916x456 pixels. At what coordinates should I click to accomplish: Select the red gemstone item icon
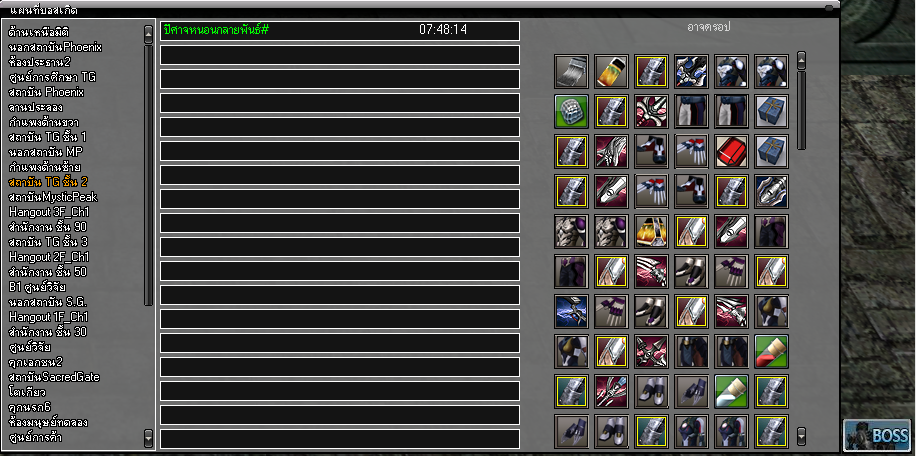(x=731, y=151)
